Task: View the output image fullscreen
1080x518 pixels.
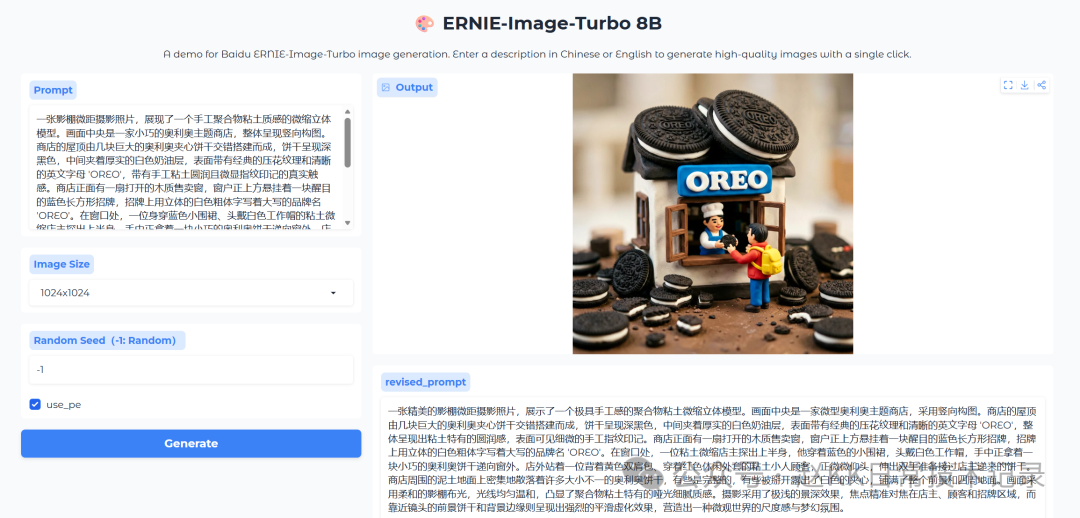Action: (x=1008, y=85)
